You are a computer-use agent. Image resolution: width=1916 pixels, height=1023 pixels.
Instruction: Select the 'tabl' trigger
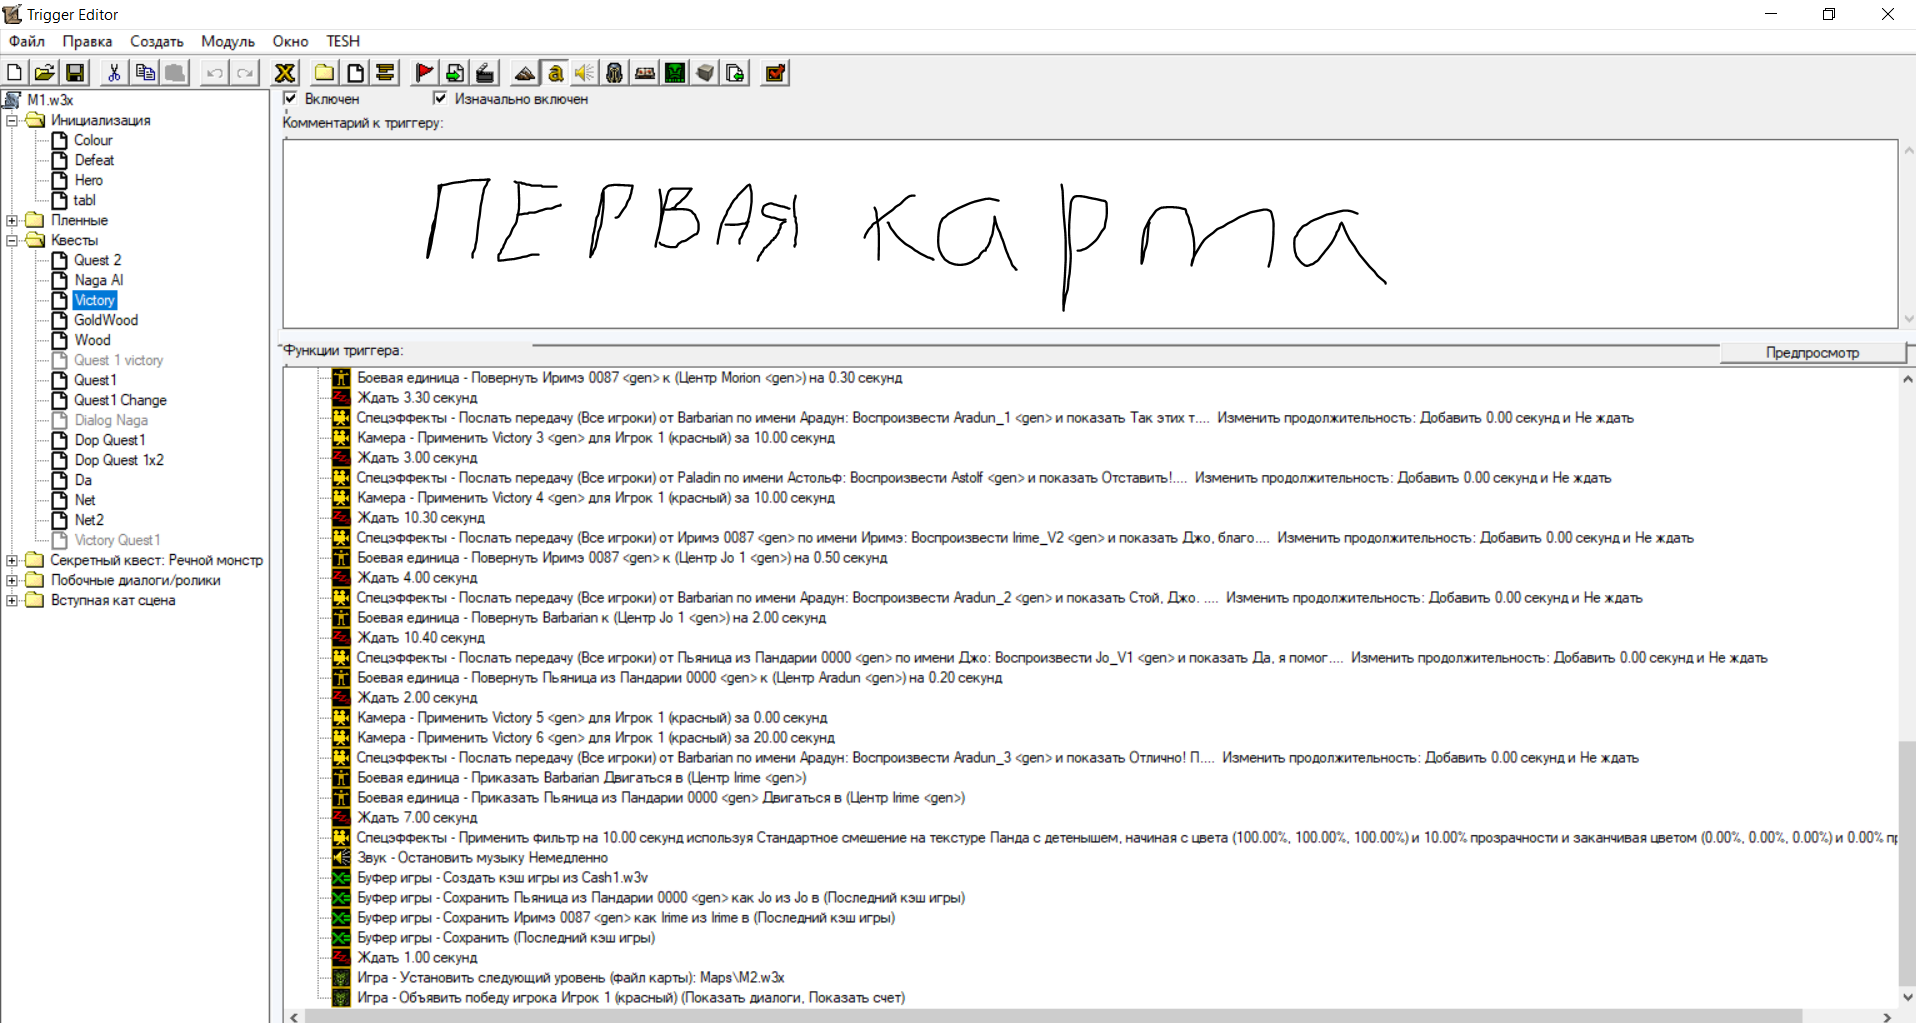[x=84, y=200]
